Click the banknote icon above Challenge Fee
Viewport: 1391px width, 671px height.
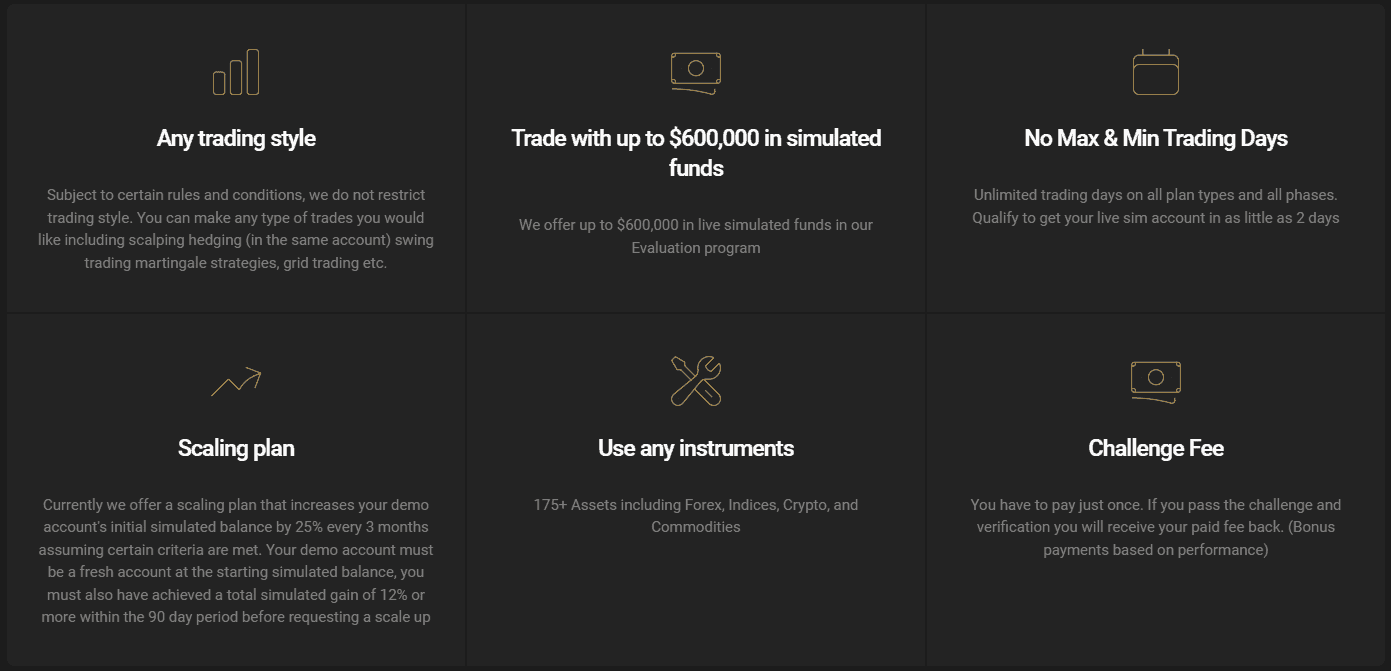click(1155, 381)
